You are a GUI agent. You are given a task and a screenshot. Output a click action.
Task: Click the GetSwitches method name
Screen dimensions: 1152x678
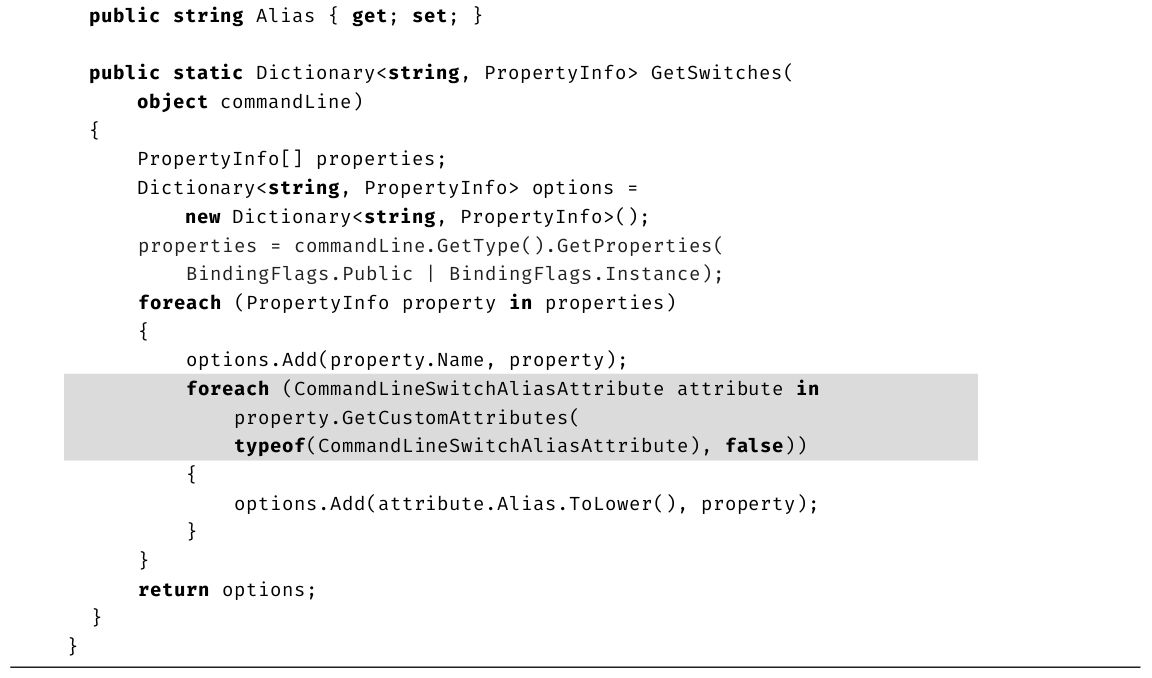click(715, 73)
